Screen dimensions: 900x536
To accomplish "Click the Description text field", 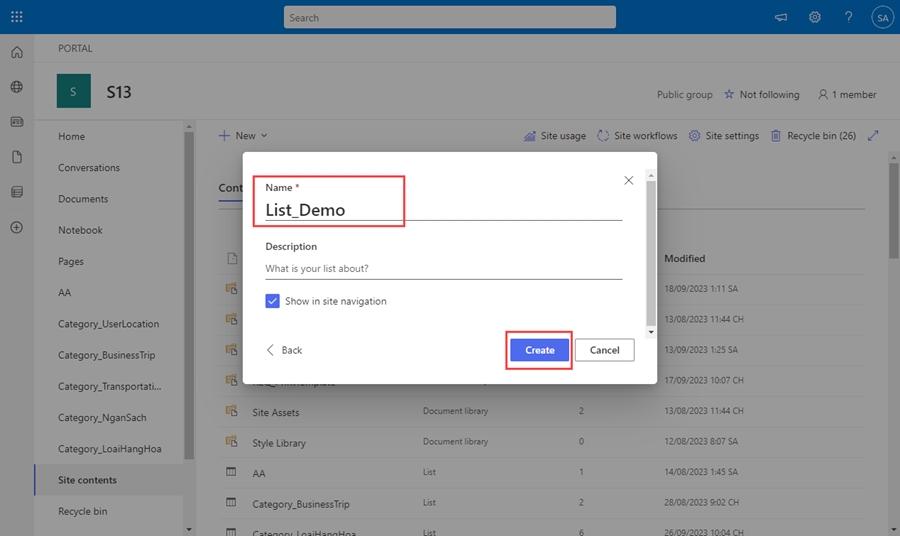I will pos(443,268).
